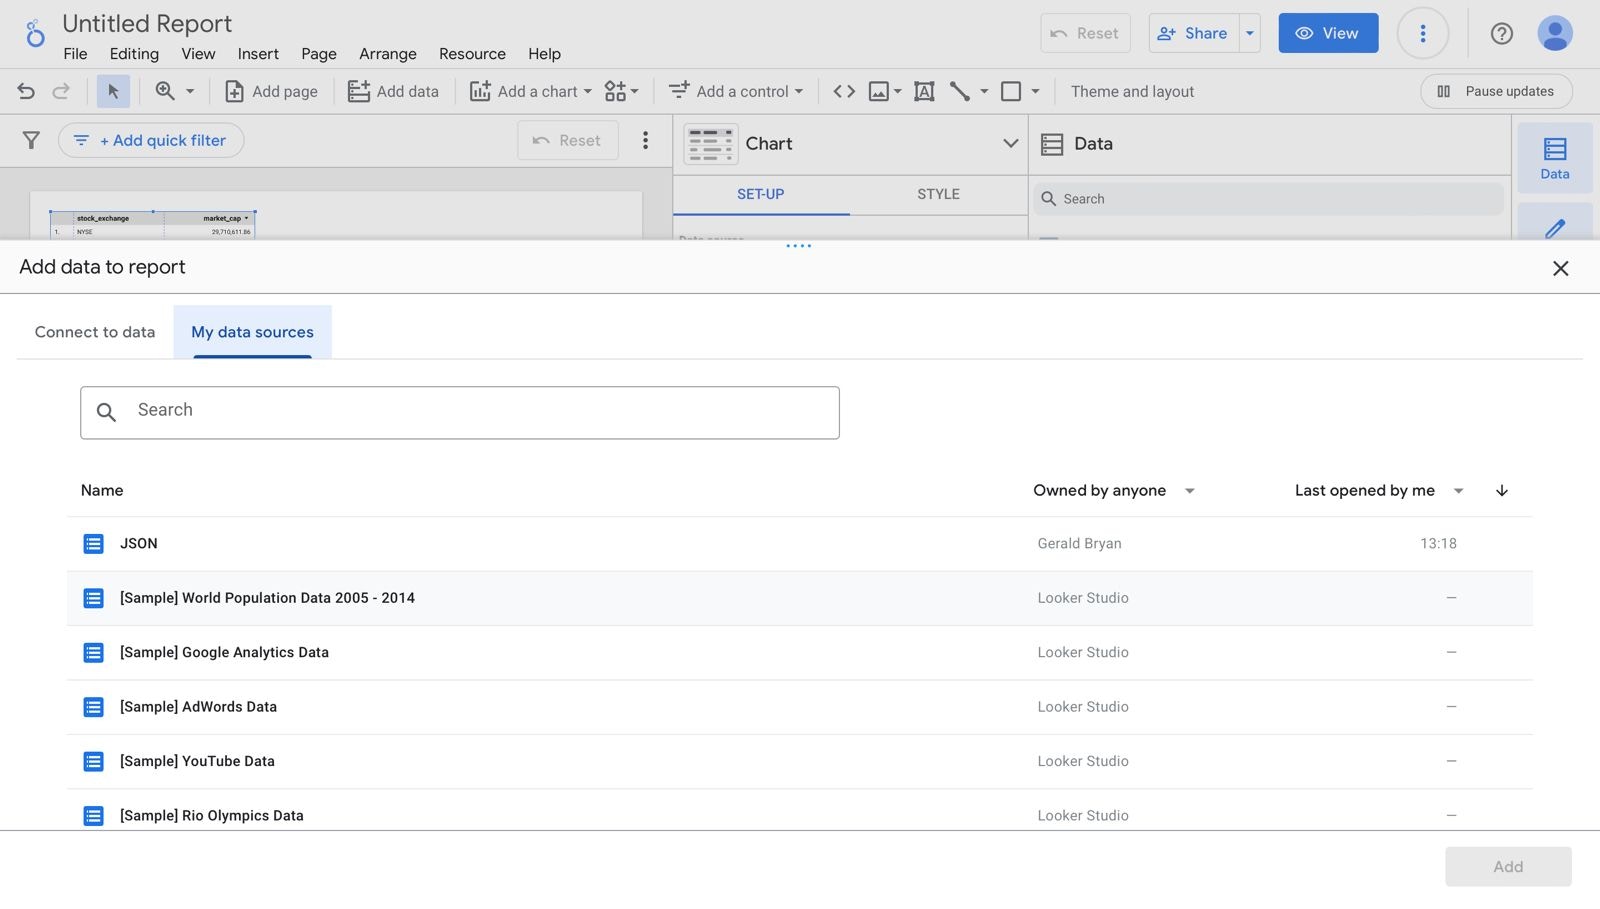The height and width of the screenshot is (909, 1600).
Task: Click the filter bar Reset button
Action: pyautogui.click(x=567, y=140)
